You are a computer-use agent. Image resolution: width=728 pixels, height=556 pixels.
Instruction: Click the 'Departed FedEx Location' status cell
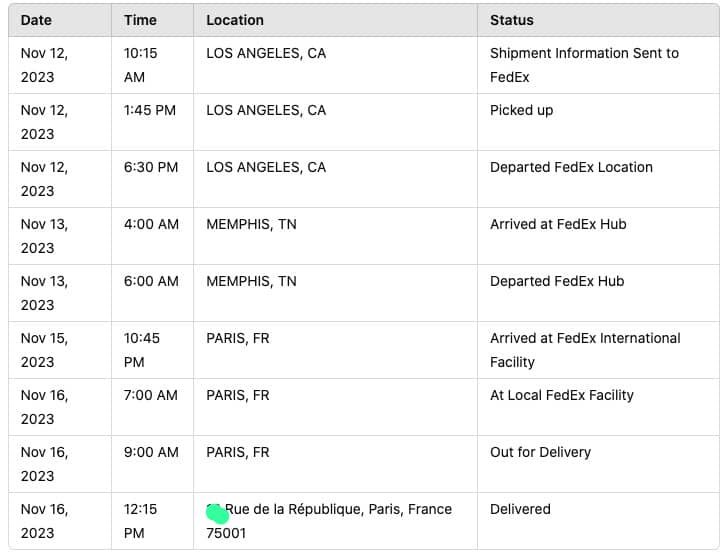click(x=571, y=167)
